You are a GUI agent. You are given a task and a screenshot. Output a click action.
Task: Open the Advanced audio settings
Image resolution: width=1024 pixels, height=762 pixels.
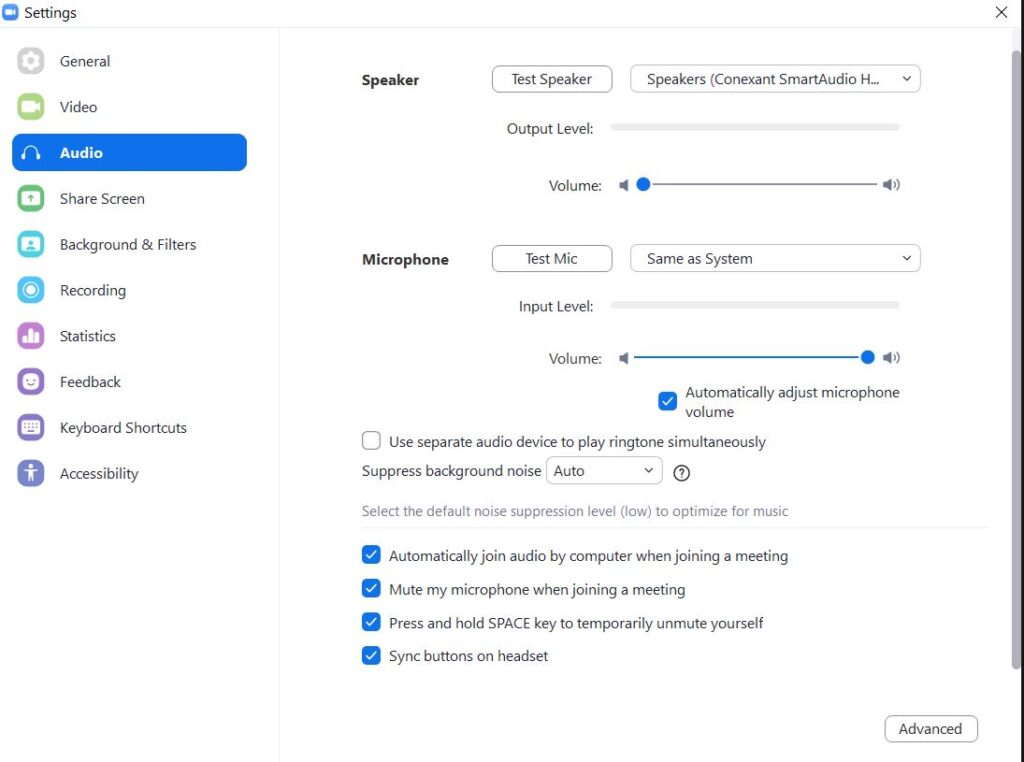click(930, 729)
